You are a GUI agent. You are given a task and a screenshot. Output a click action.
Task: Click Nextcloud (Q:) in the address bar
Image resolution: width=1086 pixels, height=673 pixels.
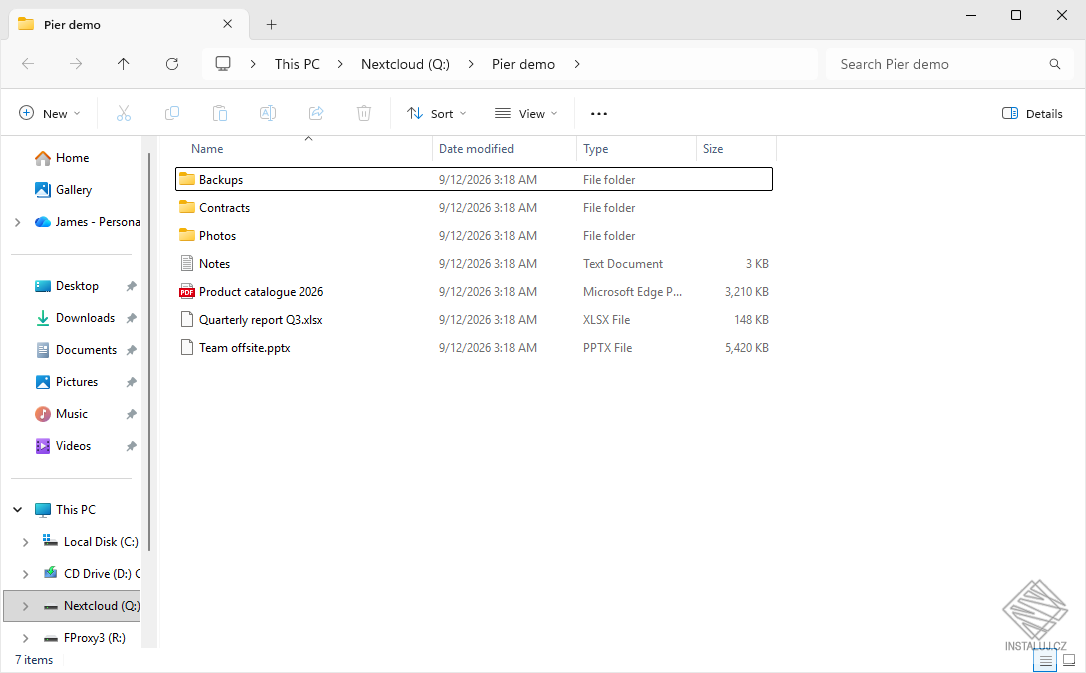pos(405,64)
